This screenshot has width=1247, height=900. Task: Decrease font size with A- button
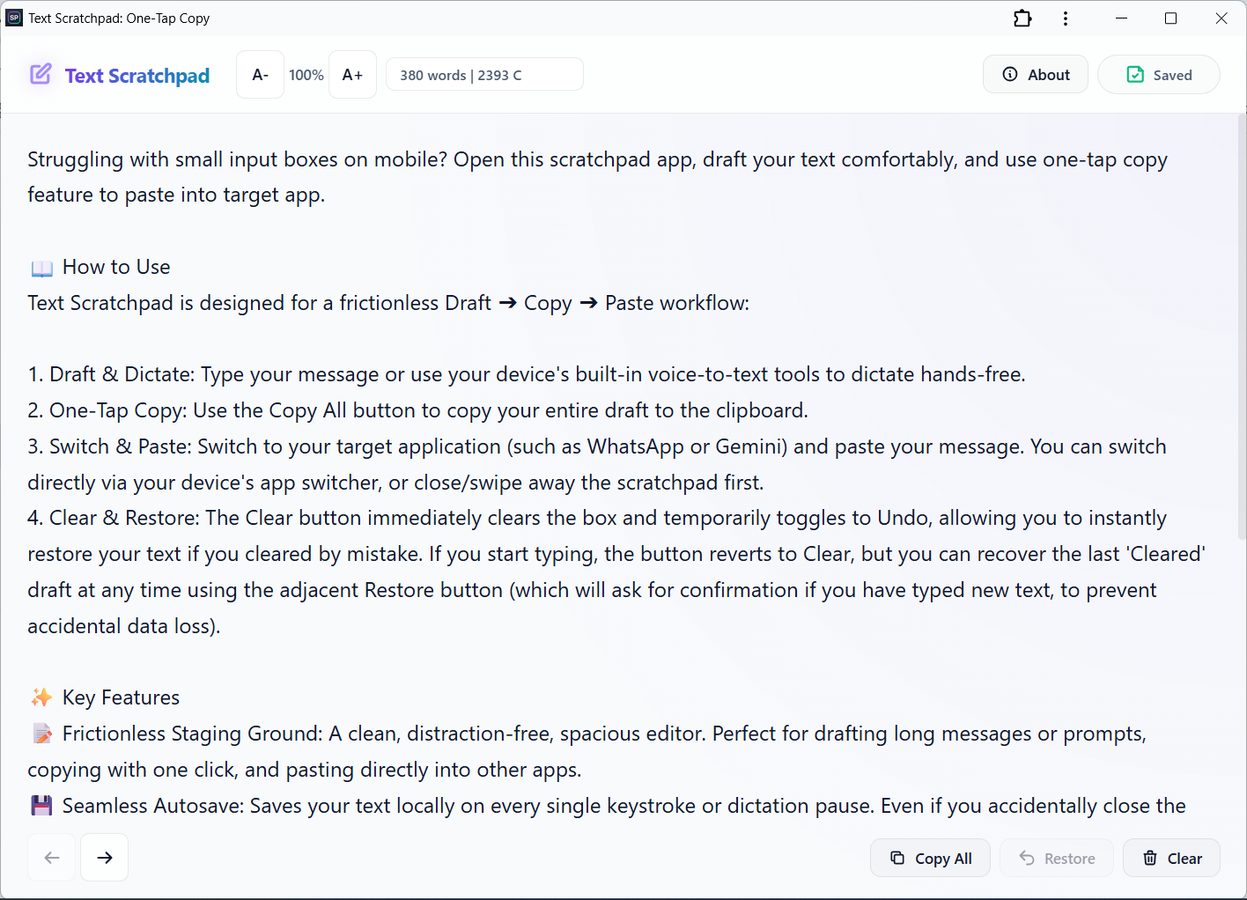coord(260,75)
